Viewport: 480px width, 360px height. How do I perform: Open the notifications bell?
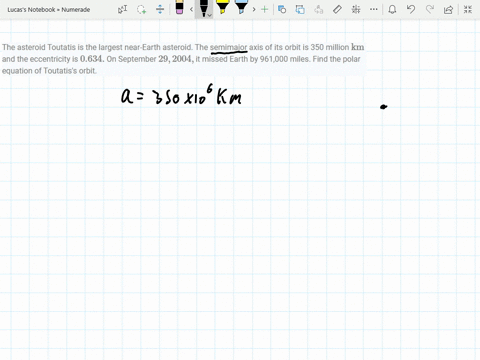click(x=392, y=9)
